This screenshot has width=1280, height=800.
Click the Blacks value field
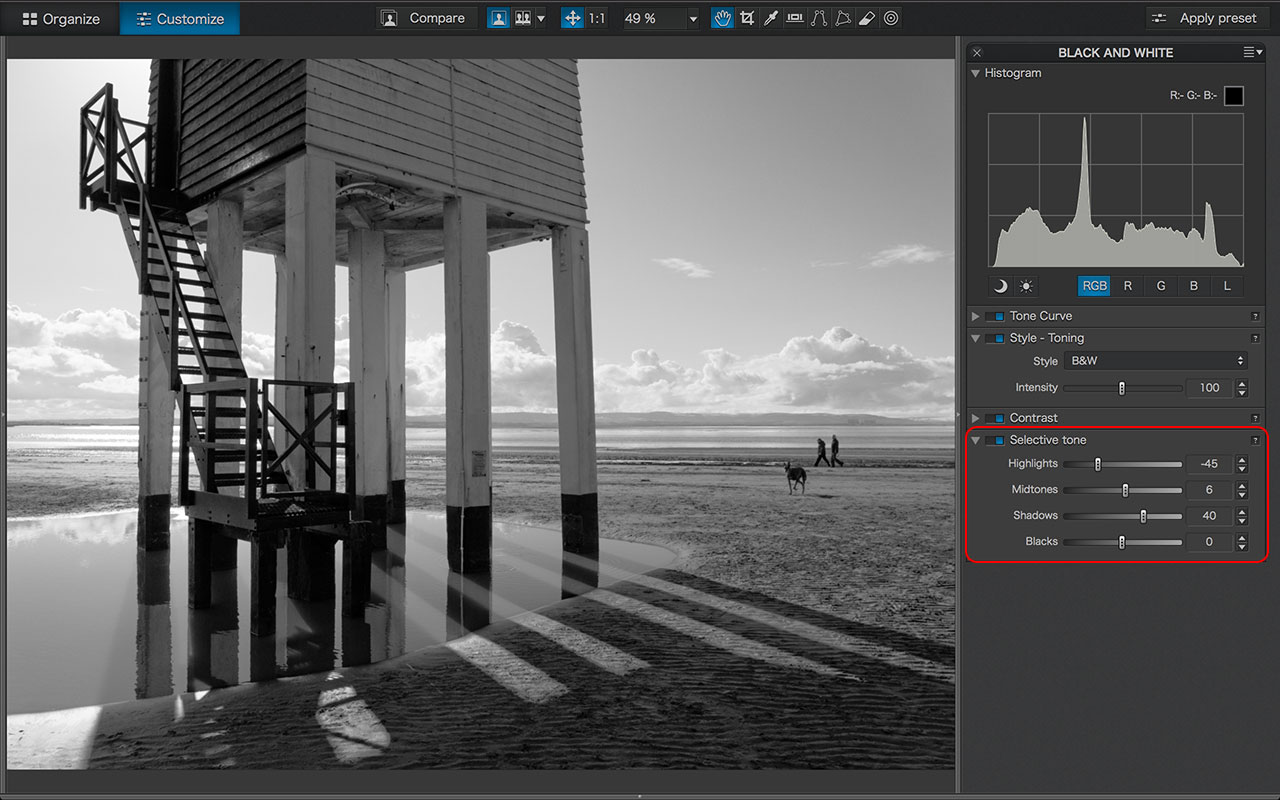1209,542
